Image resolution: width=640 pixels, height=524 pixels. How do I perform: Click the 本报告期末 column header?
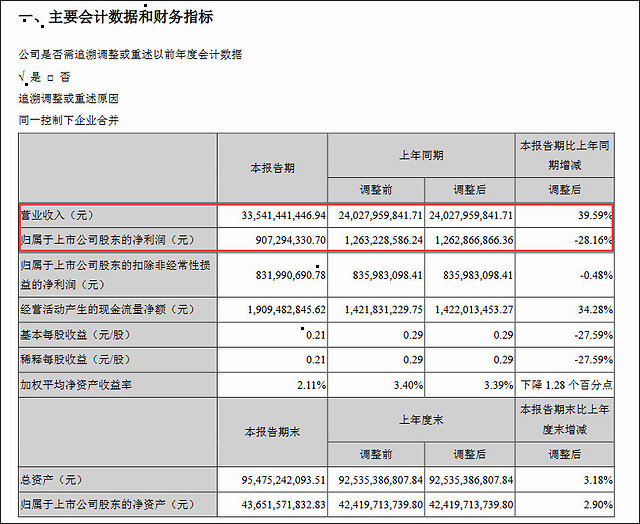(272, 432)
